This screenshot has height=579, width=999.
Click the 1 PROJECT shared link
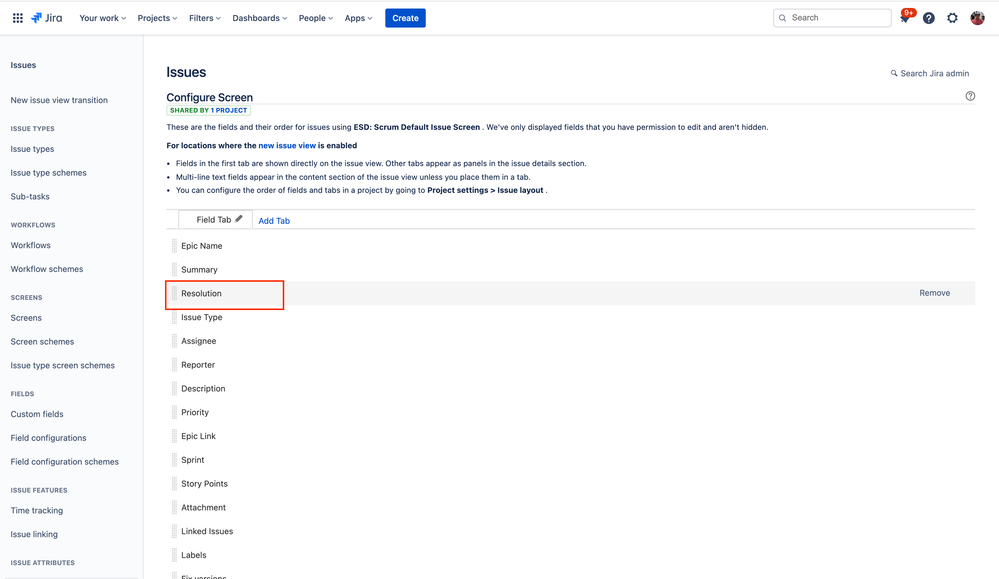(229, 110)
